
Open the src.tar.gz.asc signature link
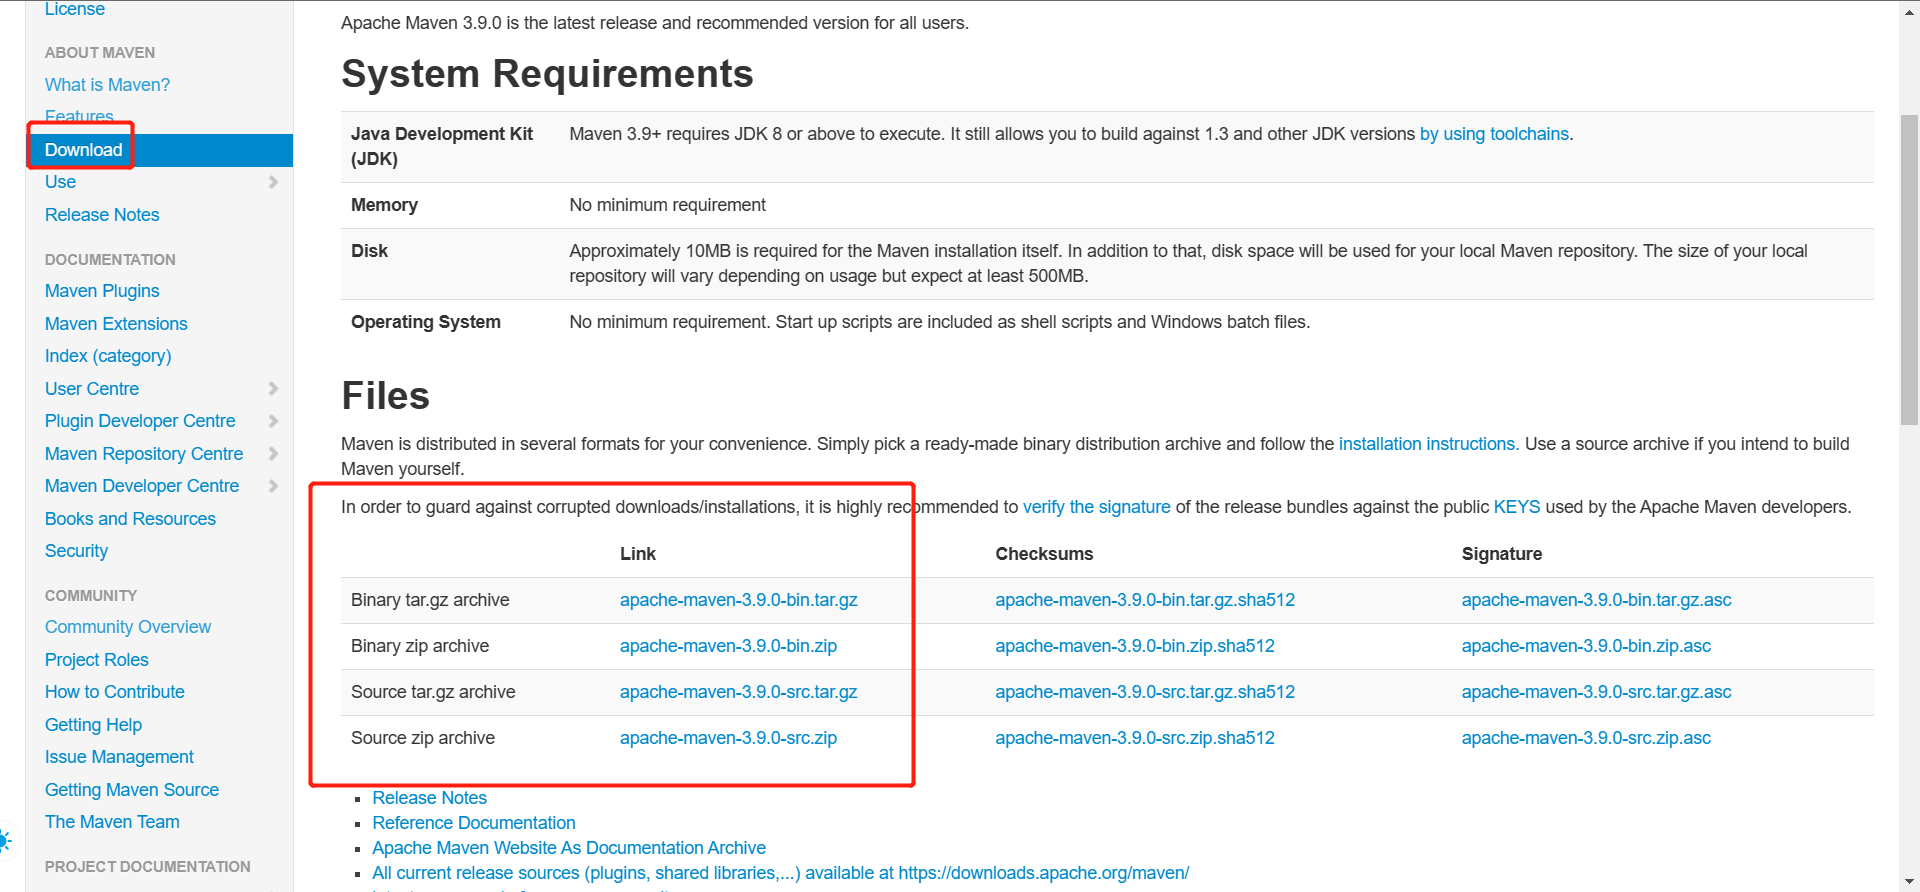point(1596,692)
